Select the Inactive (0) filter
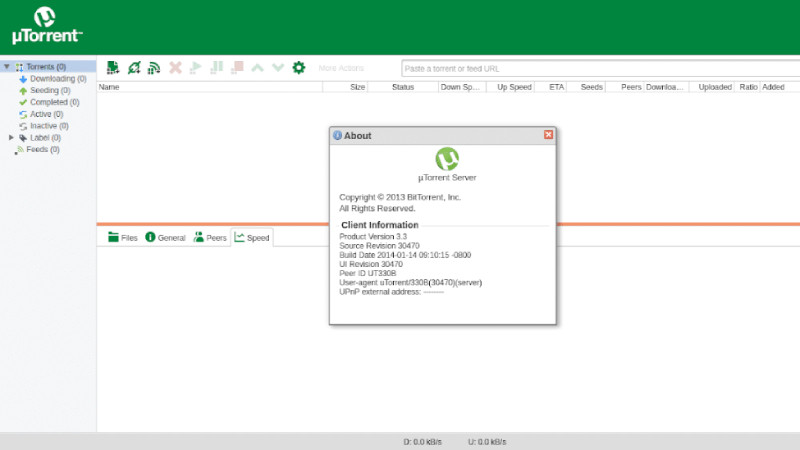Screen dimensions: 800x450 49,126
